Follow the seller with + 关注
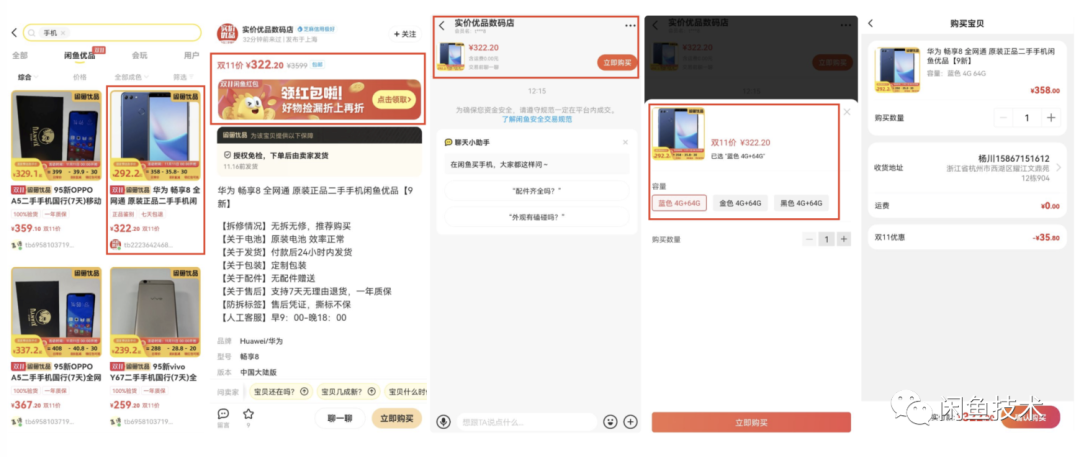 [405, 34]
